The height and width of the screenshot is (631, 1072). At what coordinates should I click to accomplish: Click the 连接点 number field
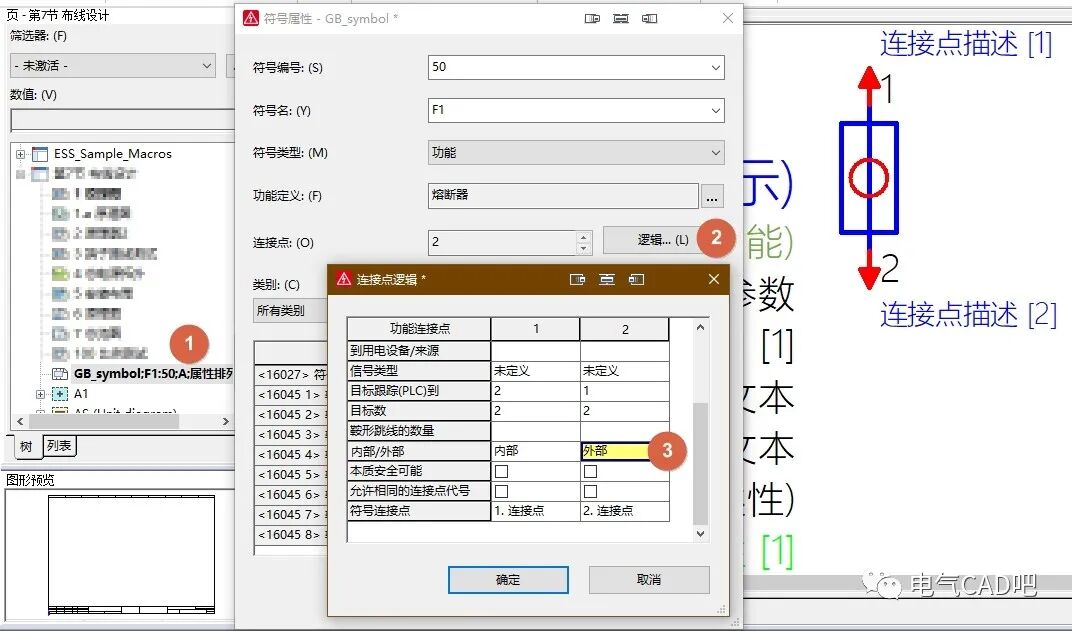[x=502, y=242]
